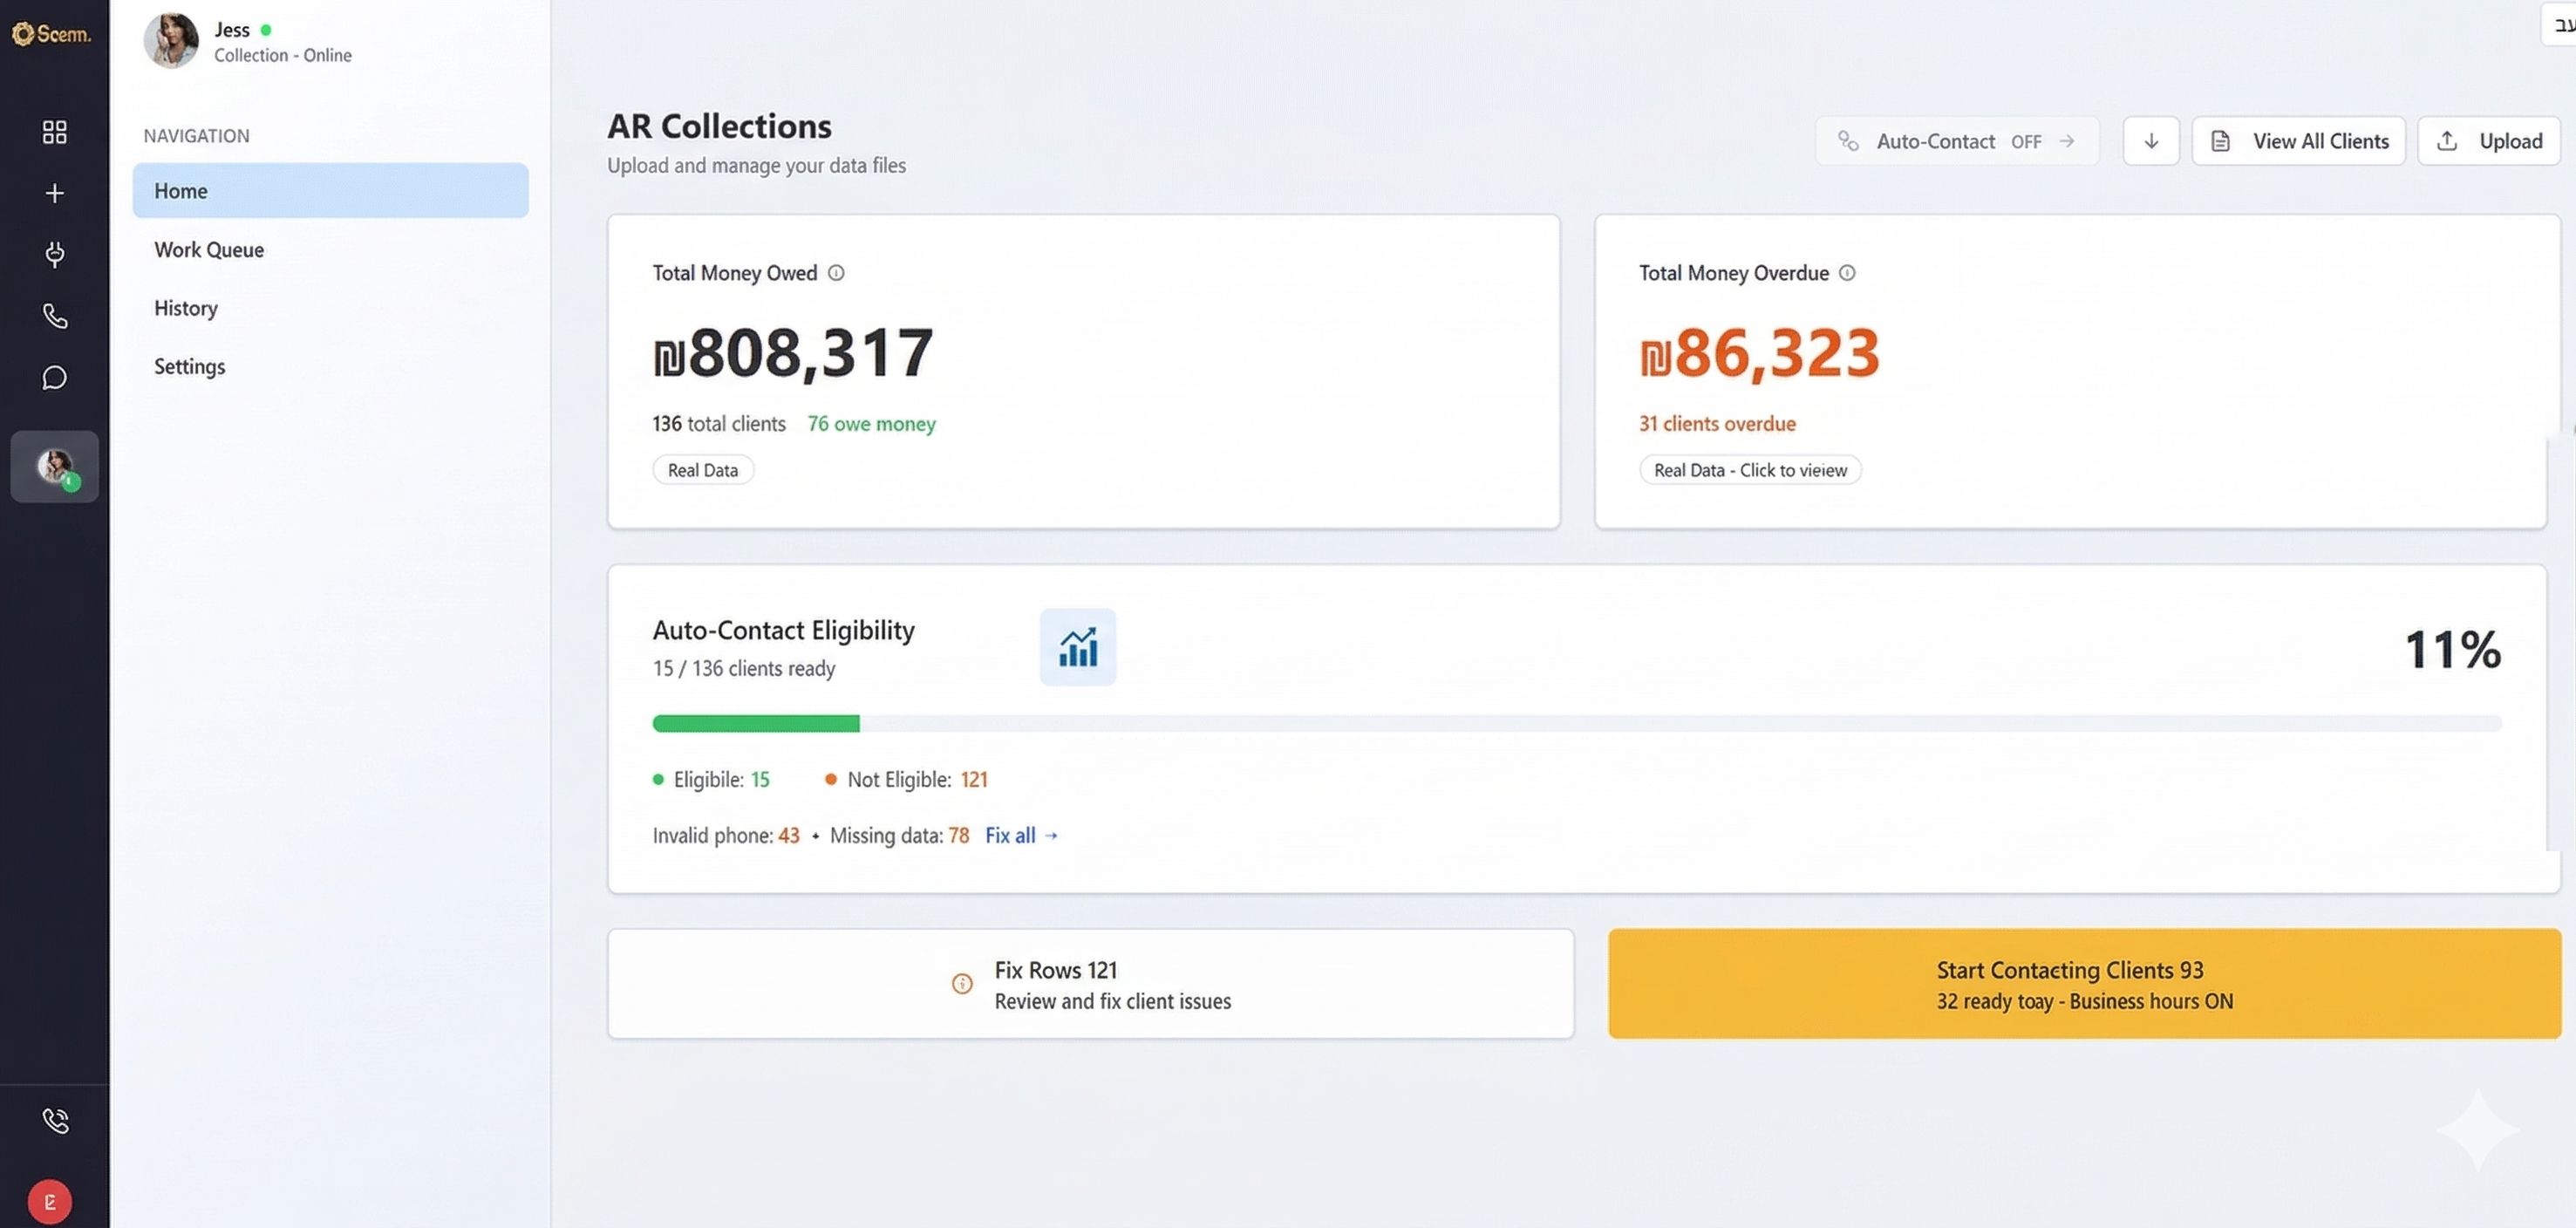Open the chat bubble icon in sidebar
The image size is (2576, 1228).
[54, 378]
